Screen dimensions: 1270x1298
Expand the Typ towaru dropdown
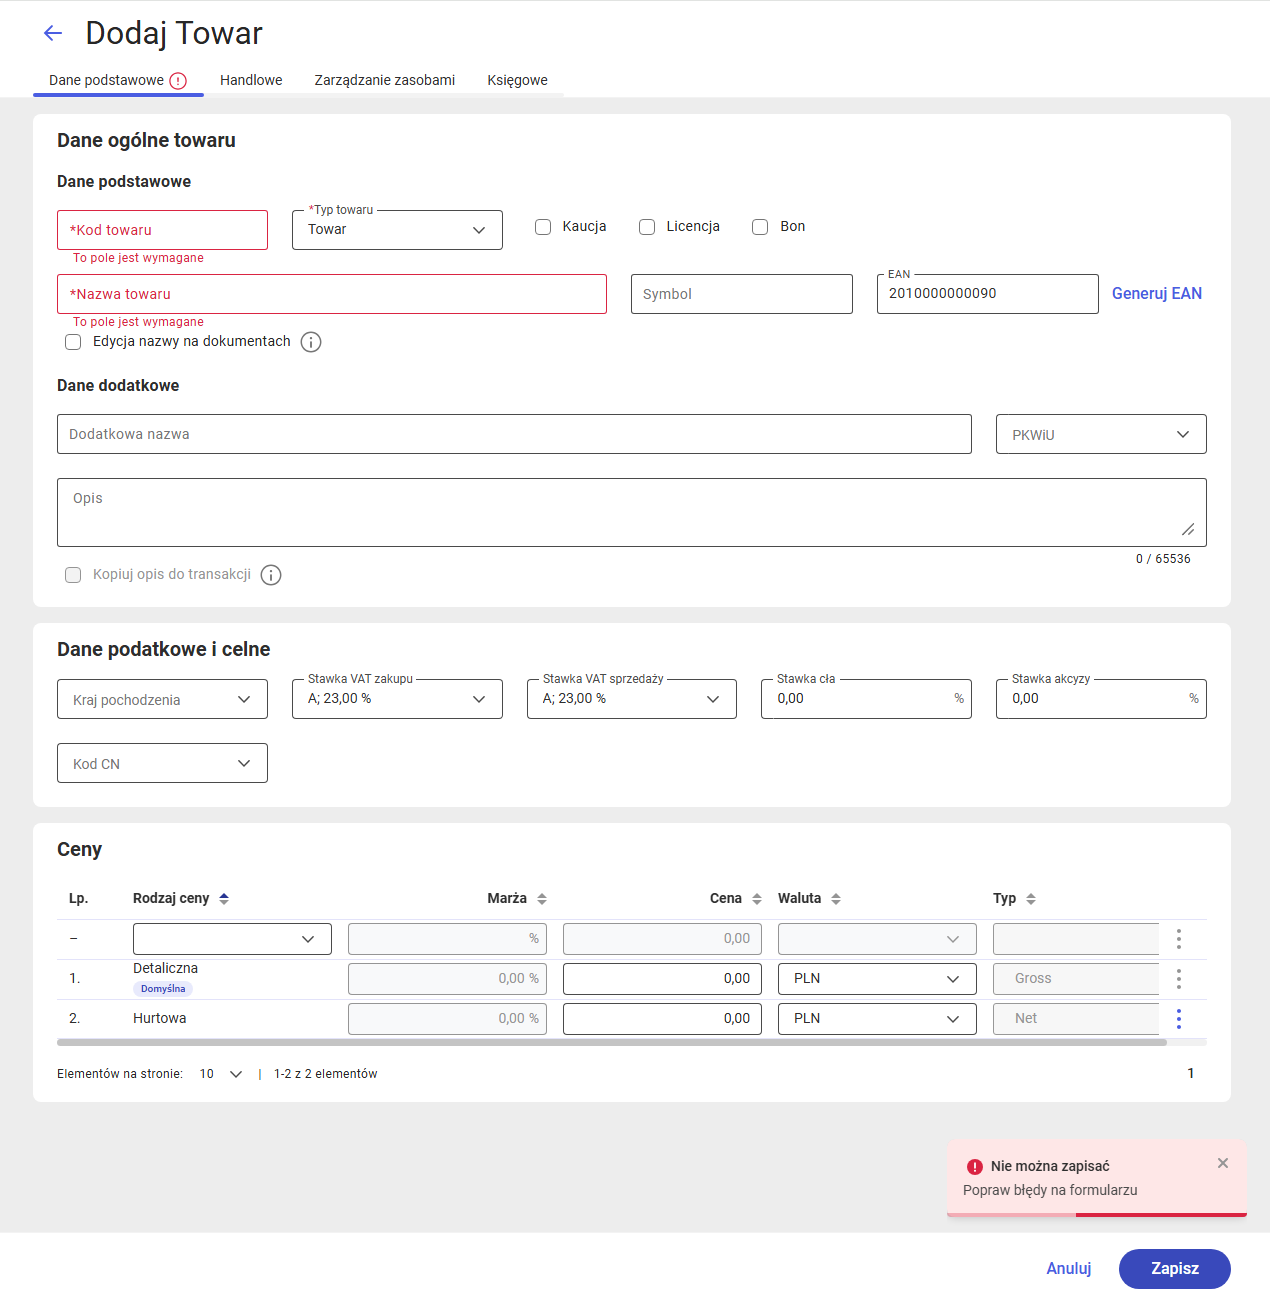click(397, 230)
